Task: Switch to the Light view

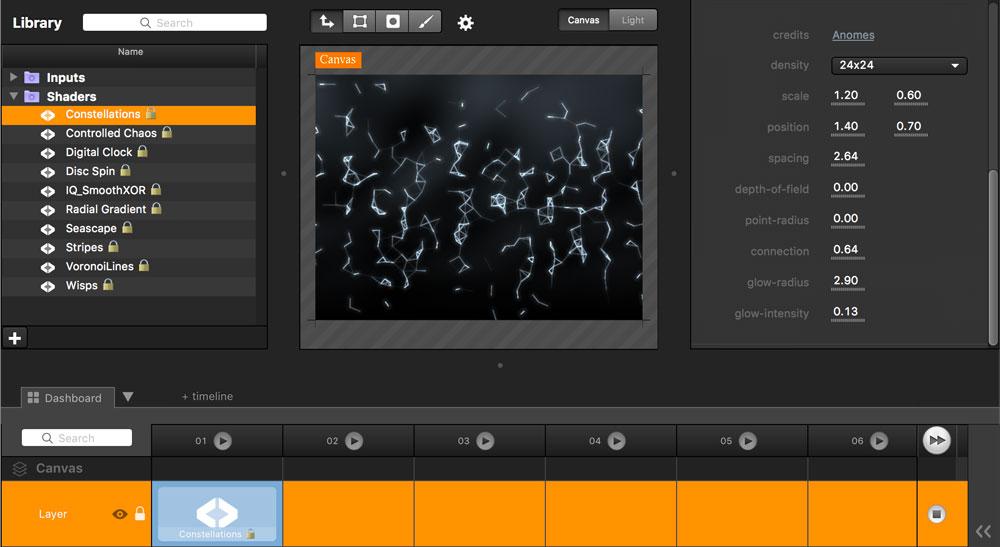Action: [633, 20]
